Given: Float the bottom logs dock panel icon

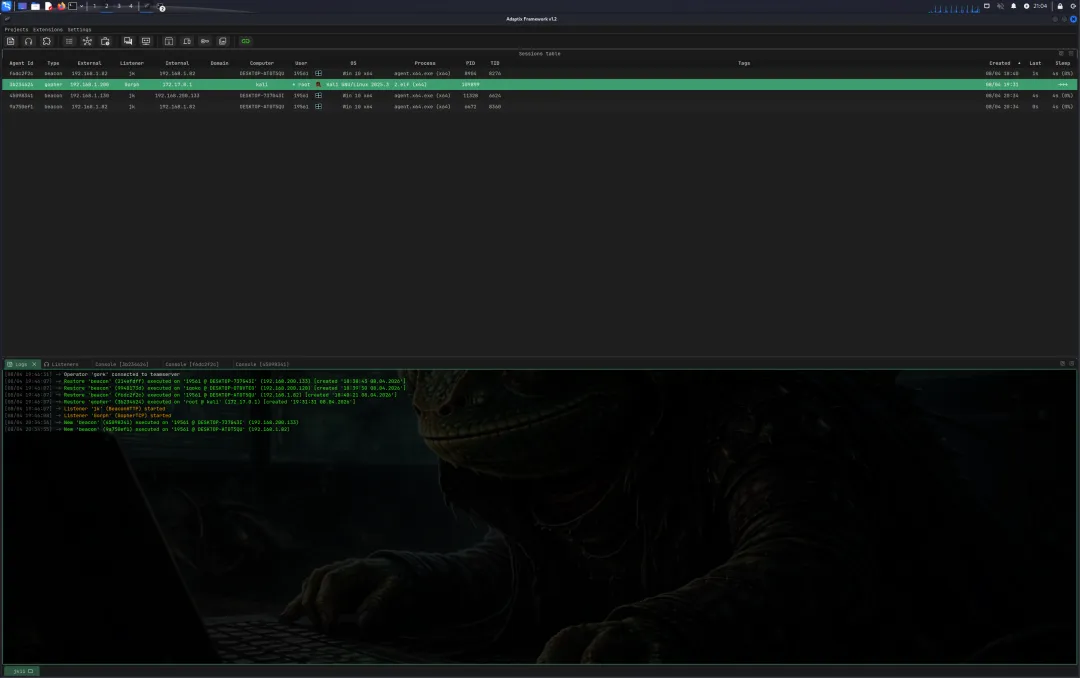Looking at the screenshot, I should pos(1062,363).
